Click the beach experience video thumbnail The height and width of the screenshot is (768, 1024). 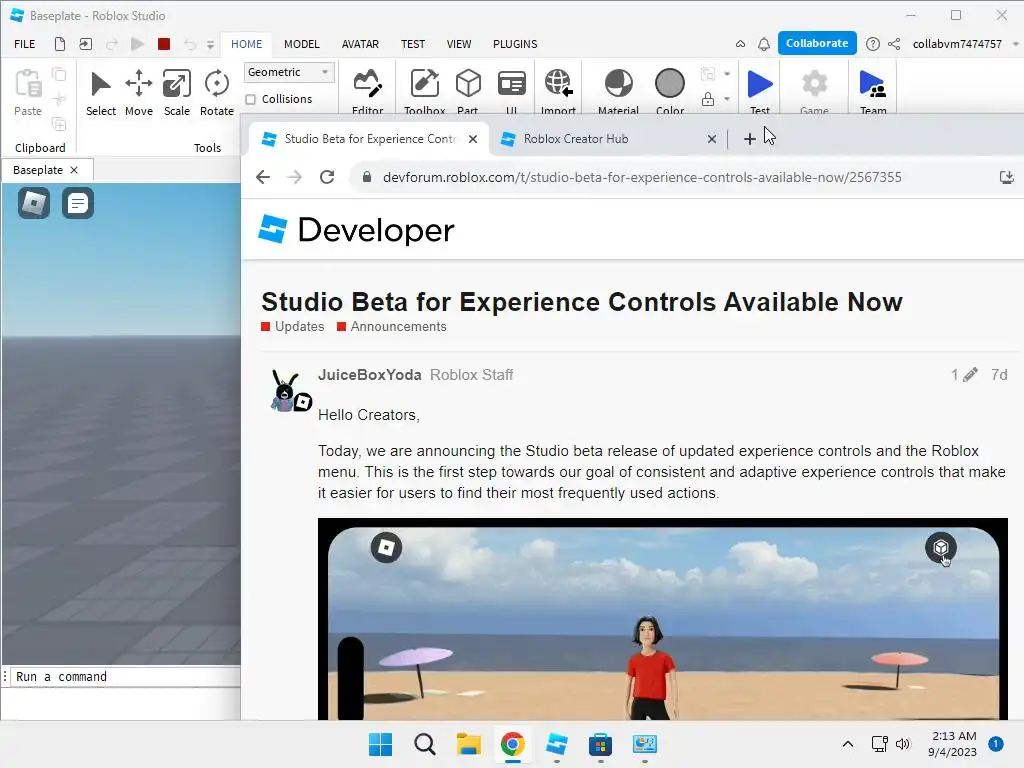click(x=663, y=619)
